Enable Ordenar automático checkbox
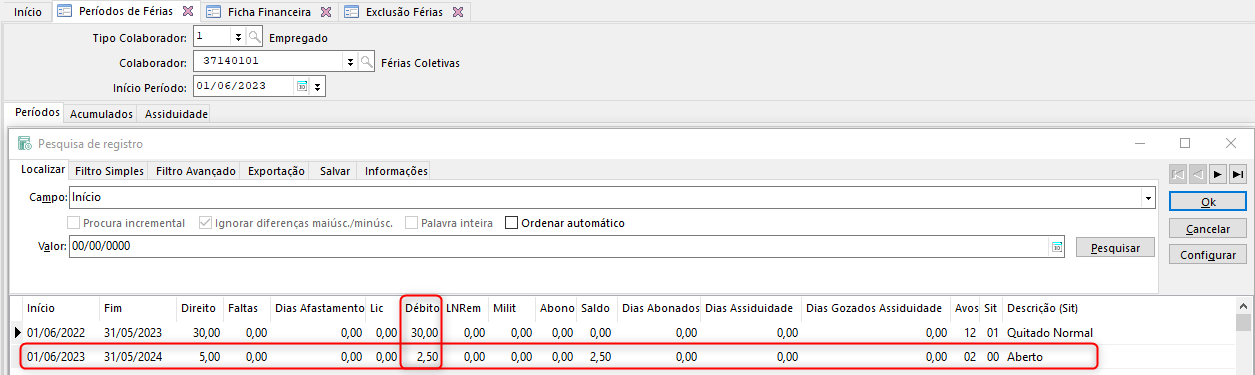This screenshot has height=375, width=1255. pos(512,223)
